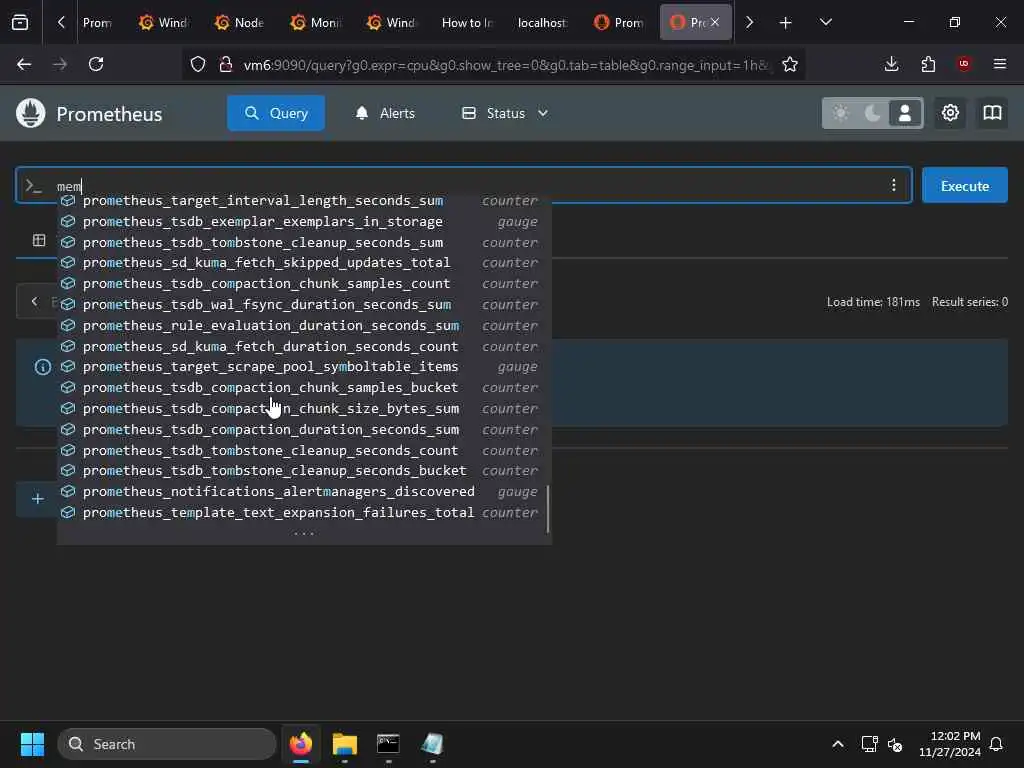
Task: Click metric icon beside prometheus_tsdb_exemplar_exemplars_in_storage
Action: click(x=68, y=221)
